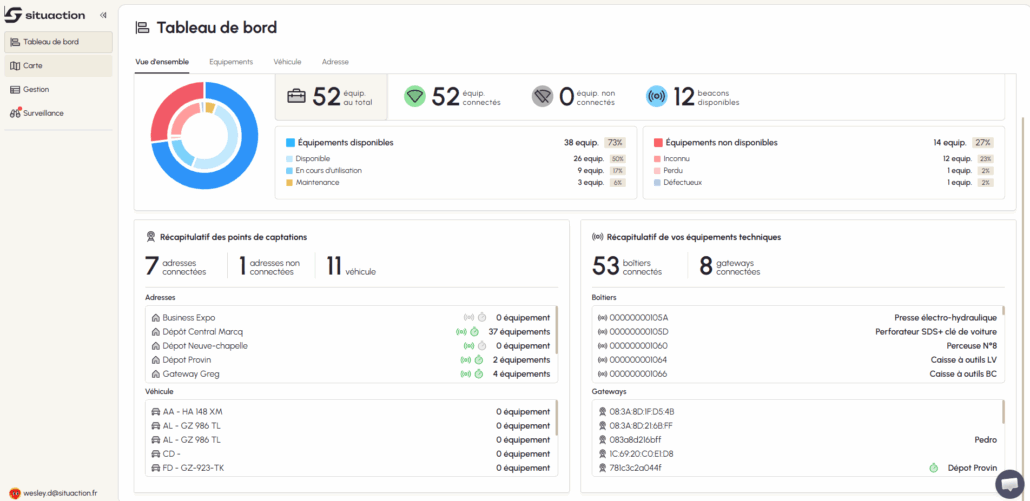Click the Adresses list scrollbar
This screenshot has height=501, width=1030.
coord(556,330)
